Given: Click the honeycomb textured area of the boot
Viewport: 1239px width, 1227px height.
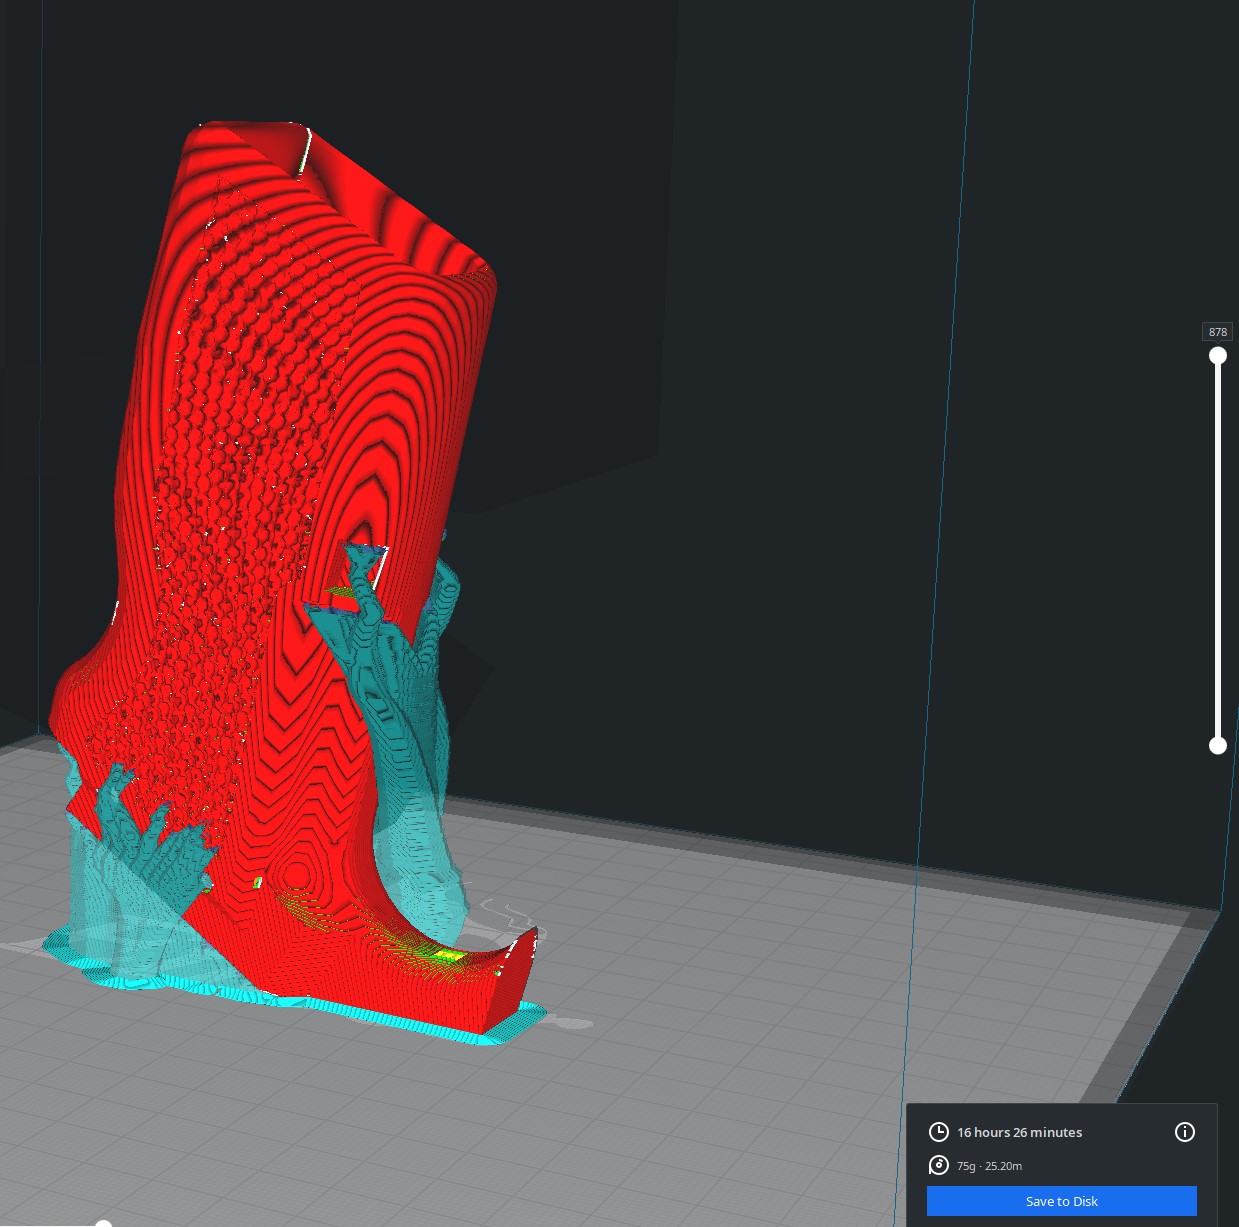Looking at the screenshot, I should (x=230, y=500).
